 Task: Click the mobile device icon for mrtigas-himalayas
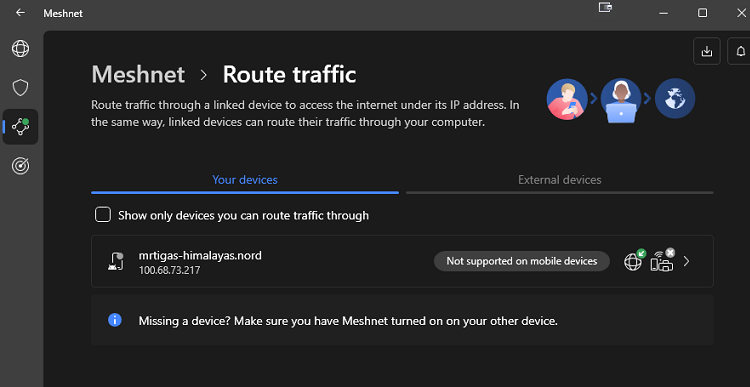pos(115,261)
